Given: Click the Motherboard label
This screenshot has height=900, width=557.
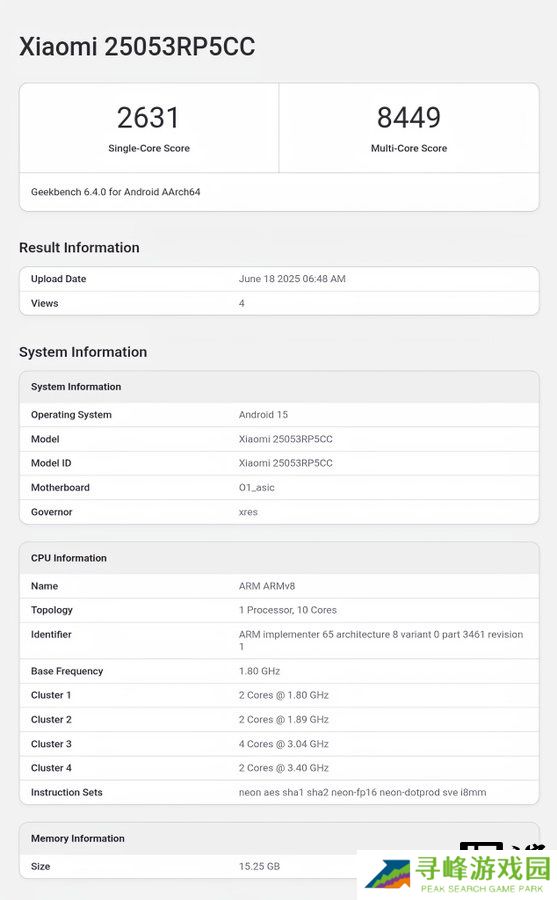Looking at the screenshot, I should [60, 487].
